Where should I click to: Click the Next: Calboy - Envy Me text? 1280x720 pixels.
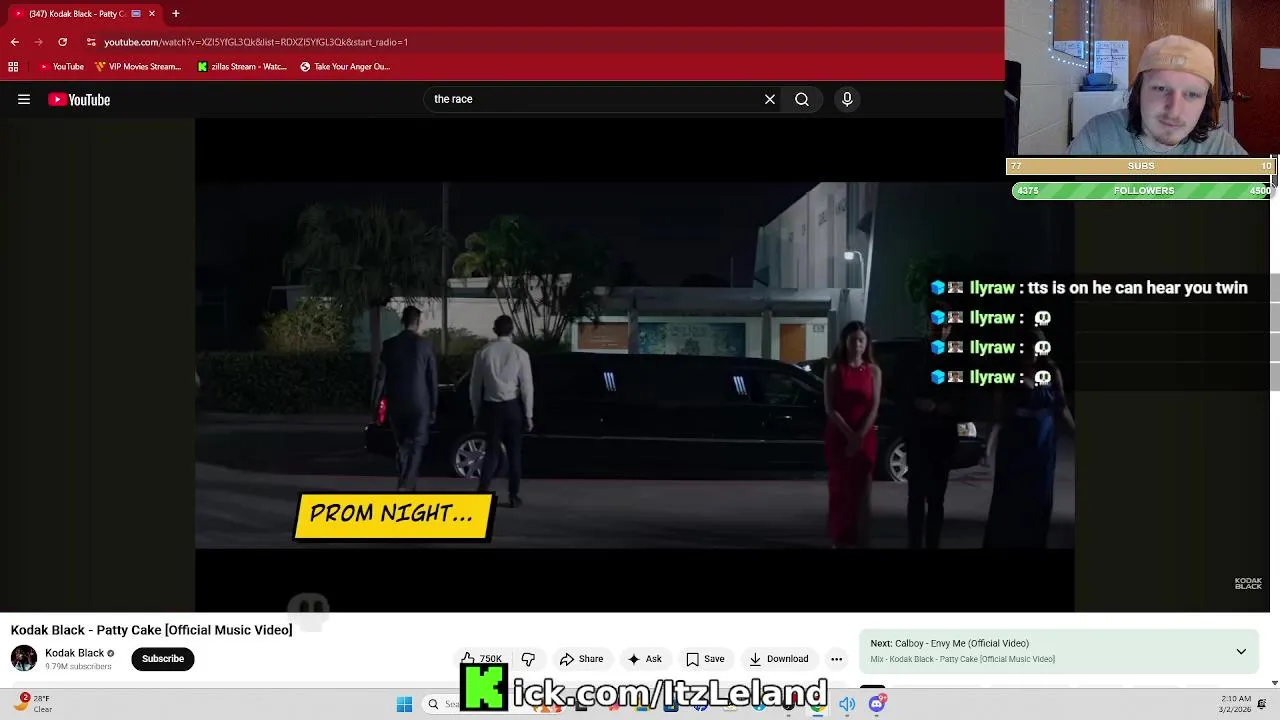[x=949, y=643]
